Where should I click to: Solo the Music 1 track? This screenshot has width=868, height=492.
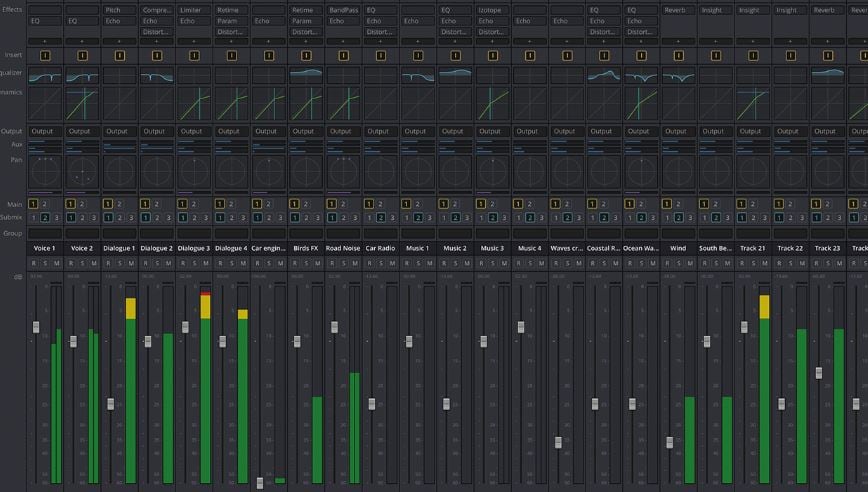click(418, 263)
